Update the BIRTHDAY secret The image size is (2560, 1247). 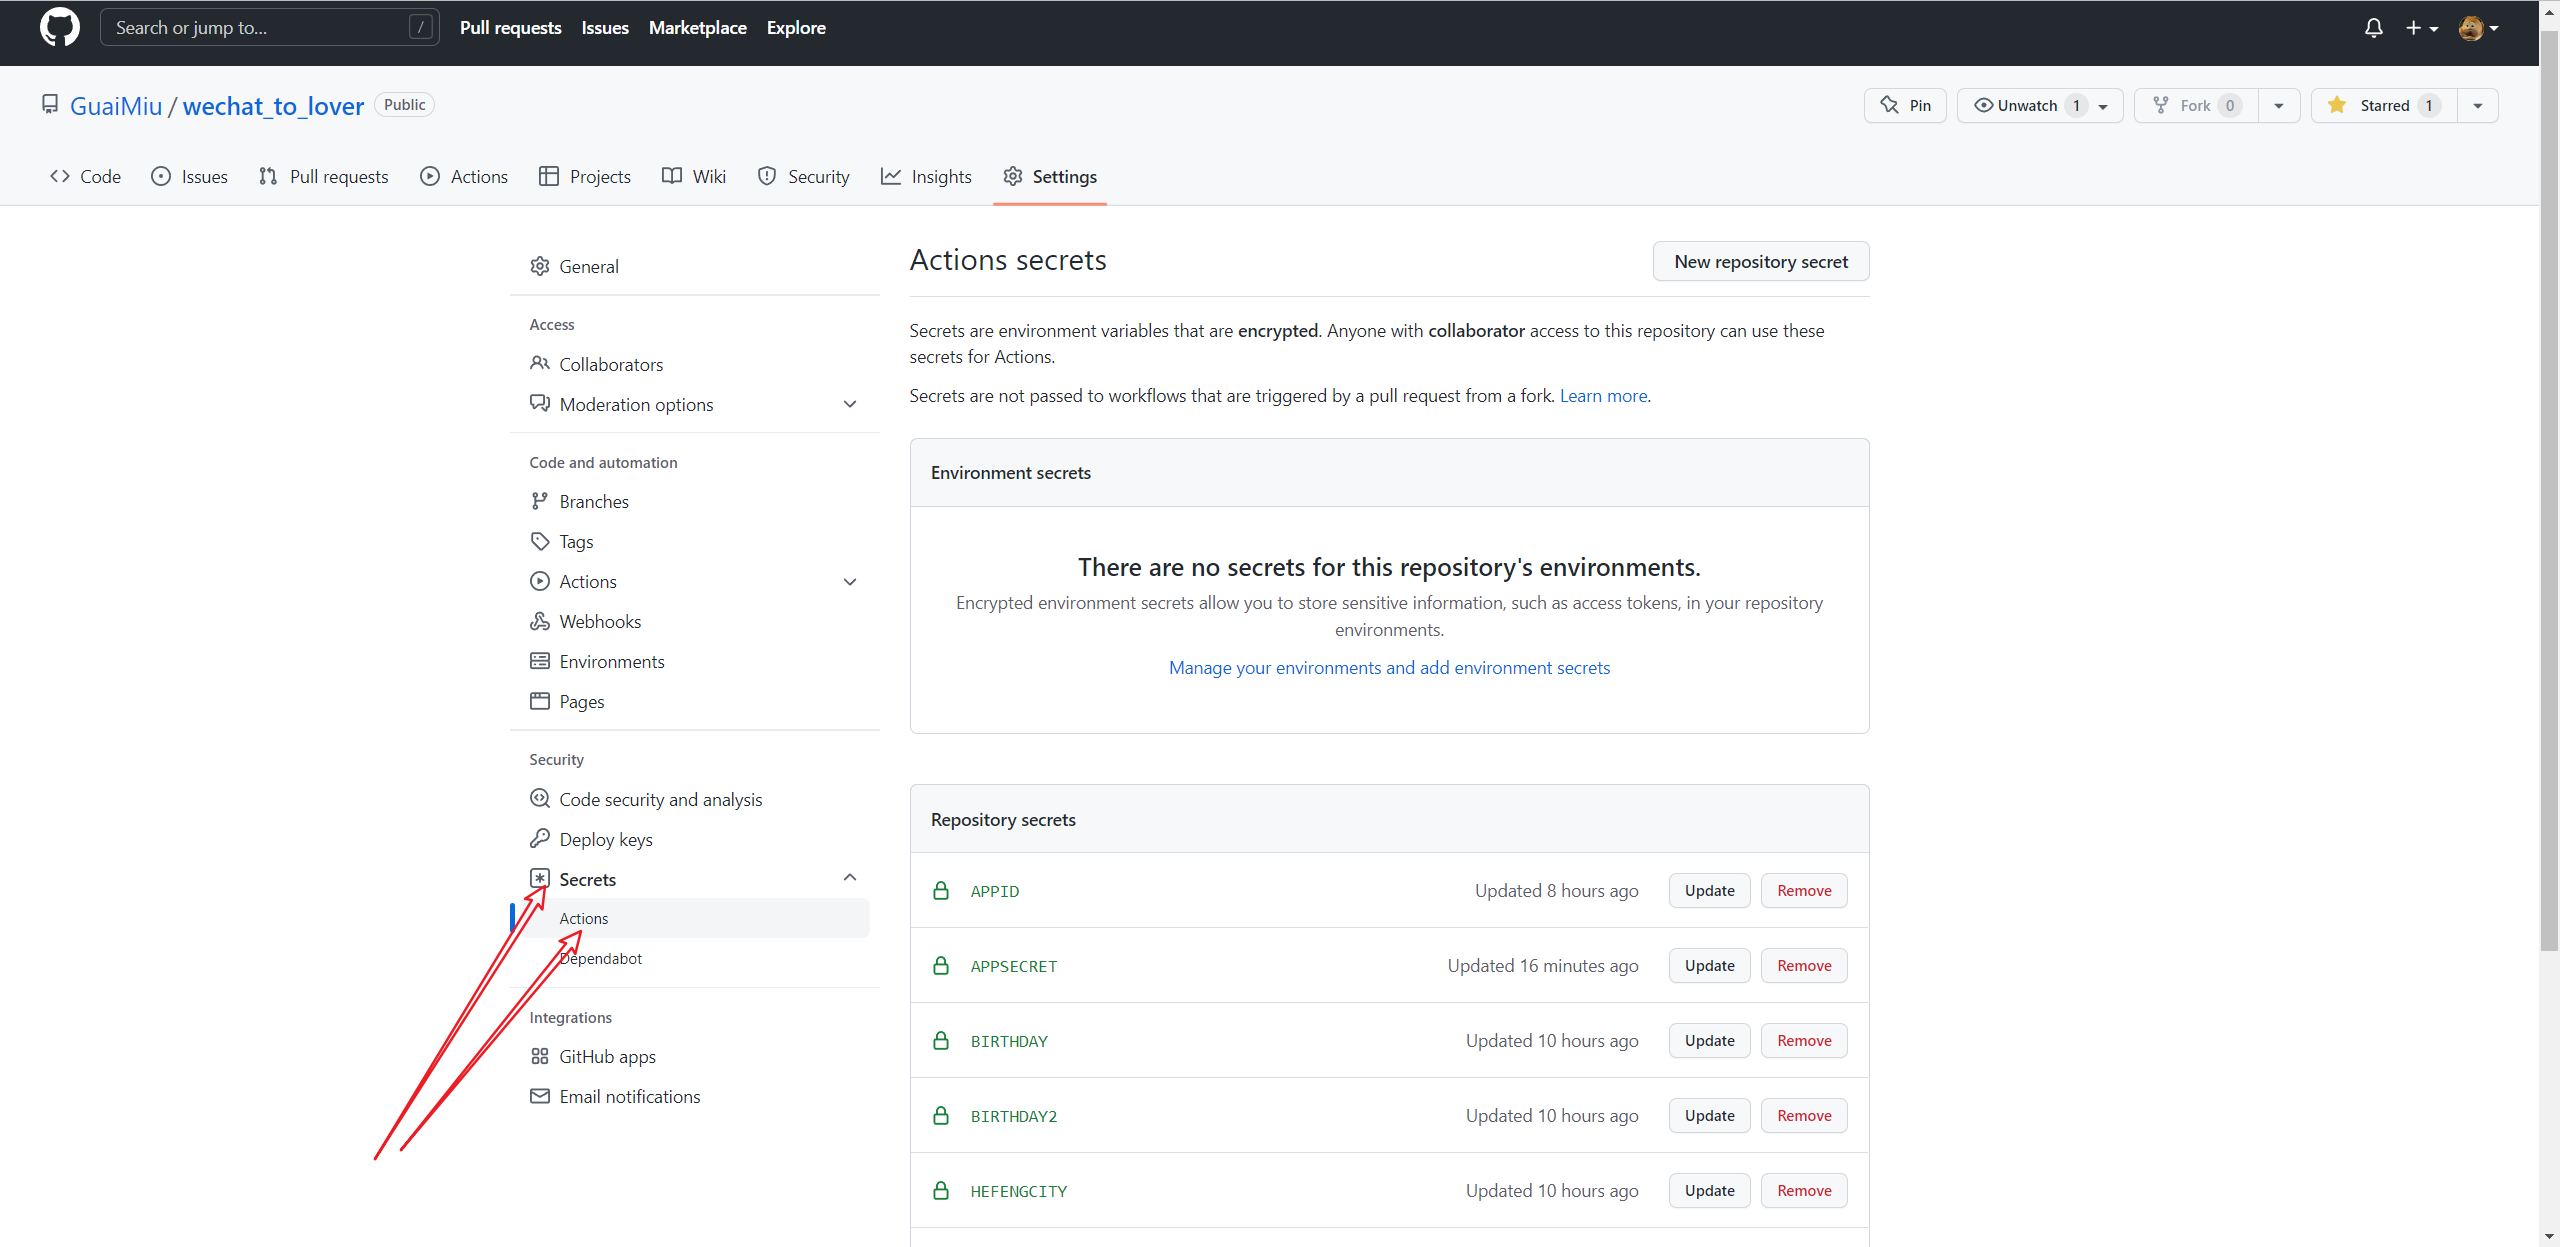1709,1040
